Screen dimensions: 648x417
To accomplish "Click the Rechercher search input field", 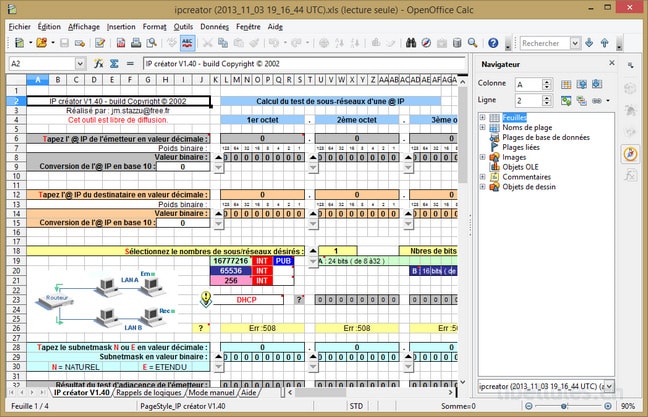I will 545,43.
